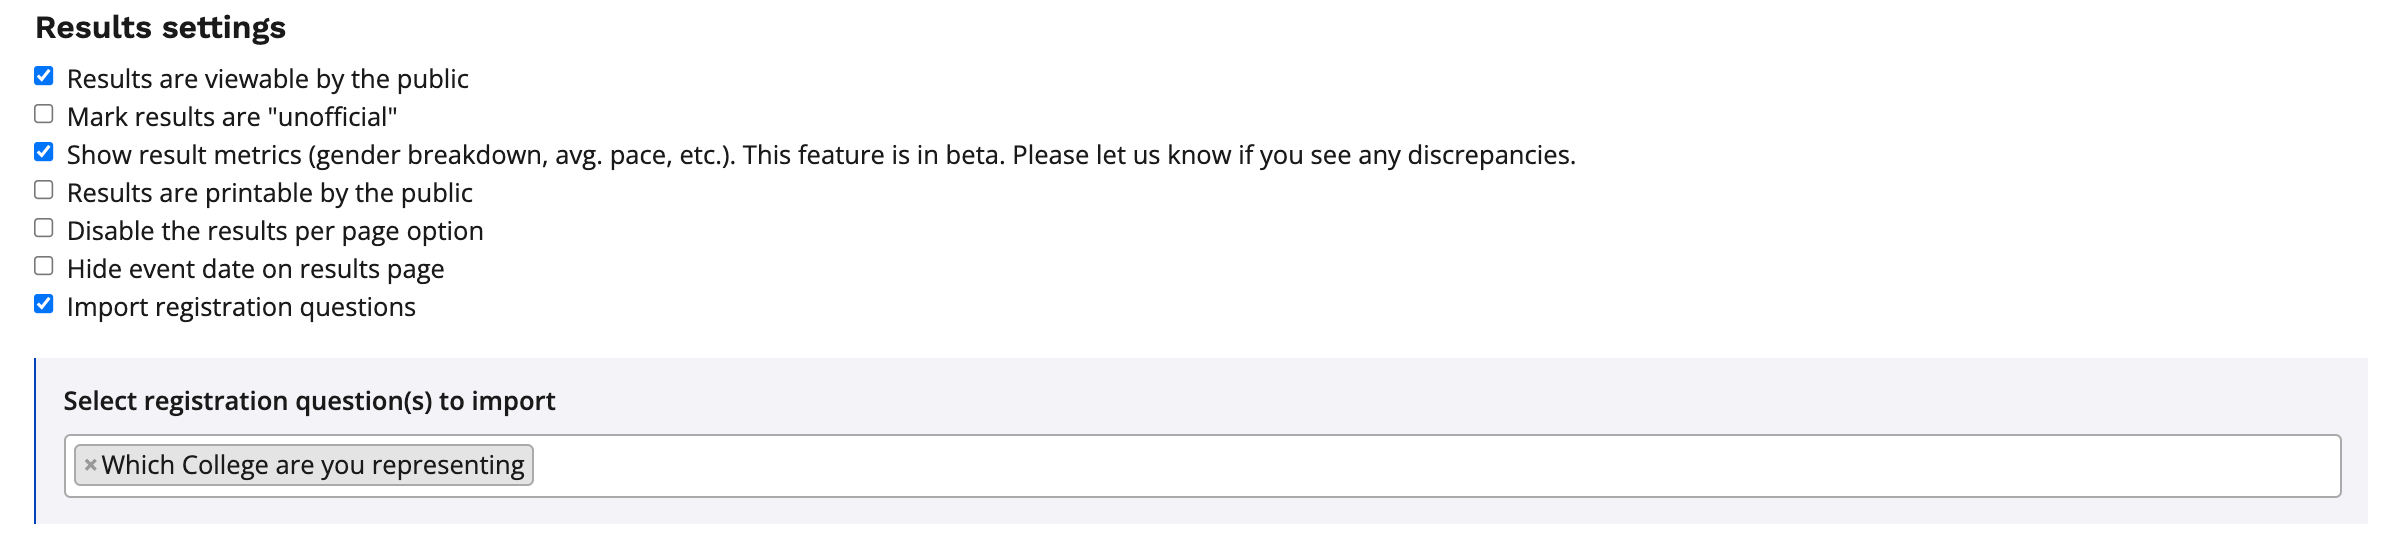Viewport: 2384px width, 540px height.
Task: Click "Select registration question(s) to import" field label
Action: tap(309, 401)
